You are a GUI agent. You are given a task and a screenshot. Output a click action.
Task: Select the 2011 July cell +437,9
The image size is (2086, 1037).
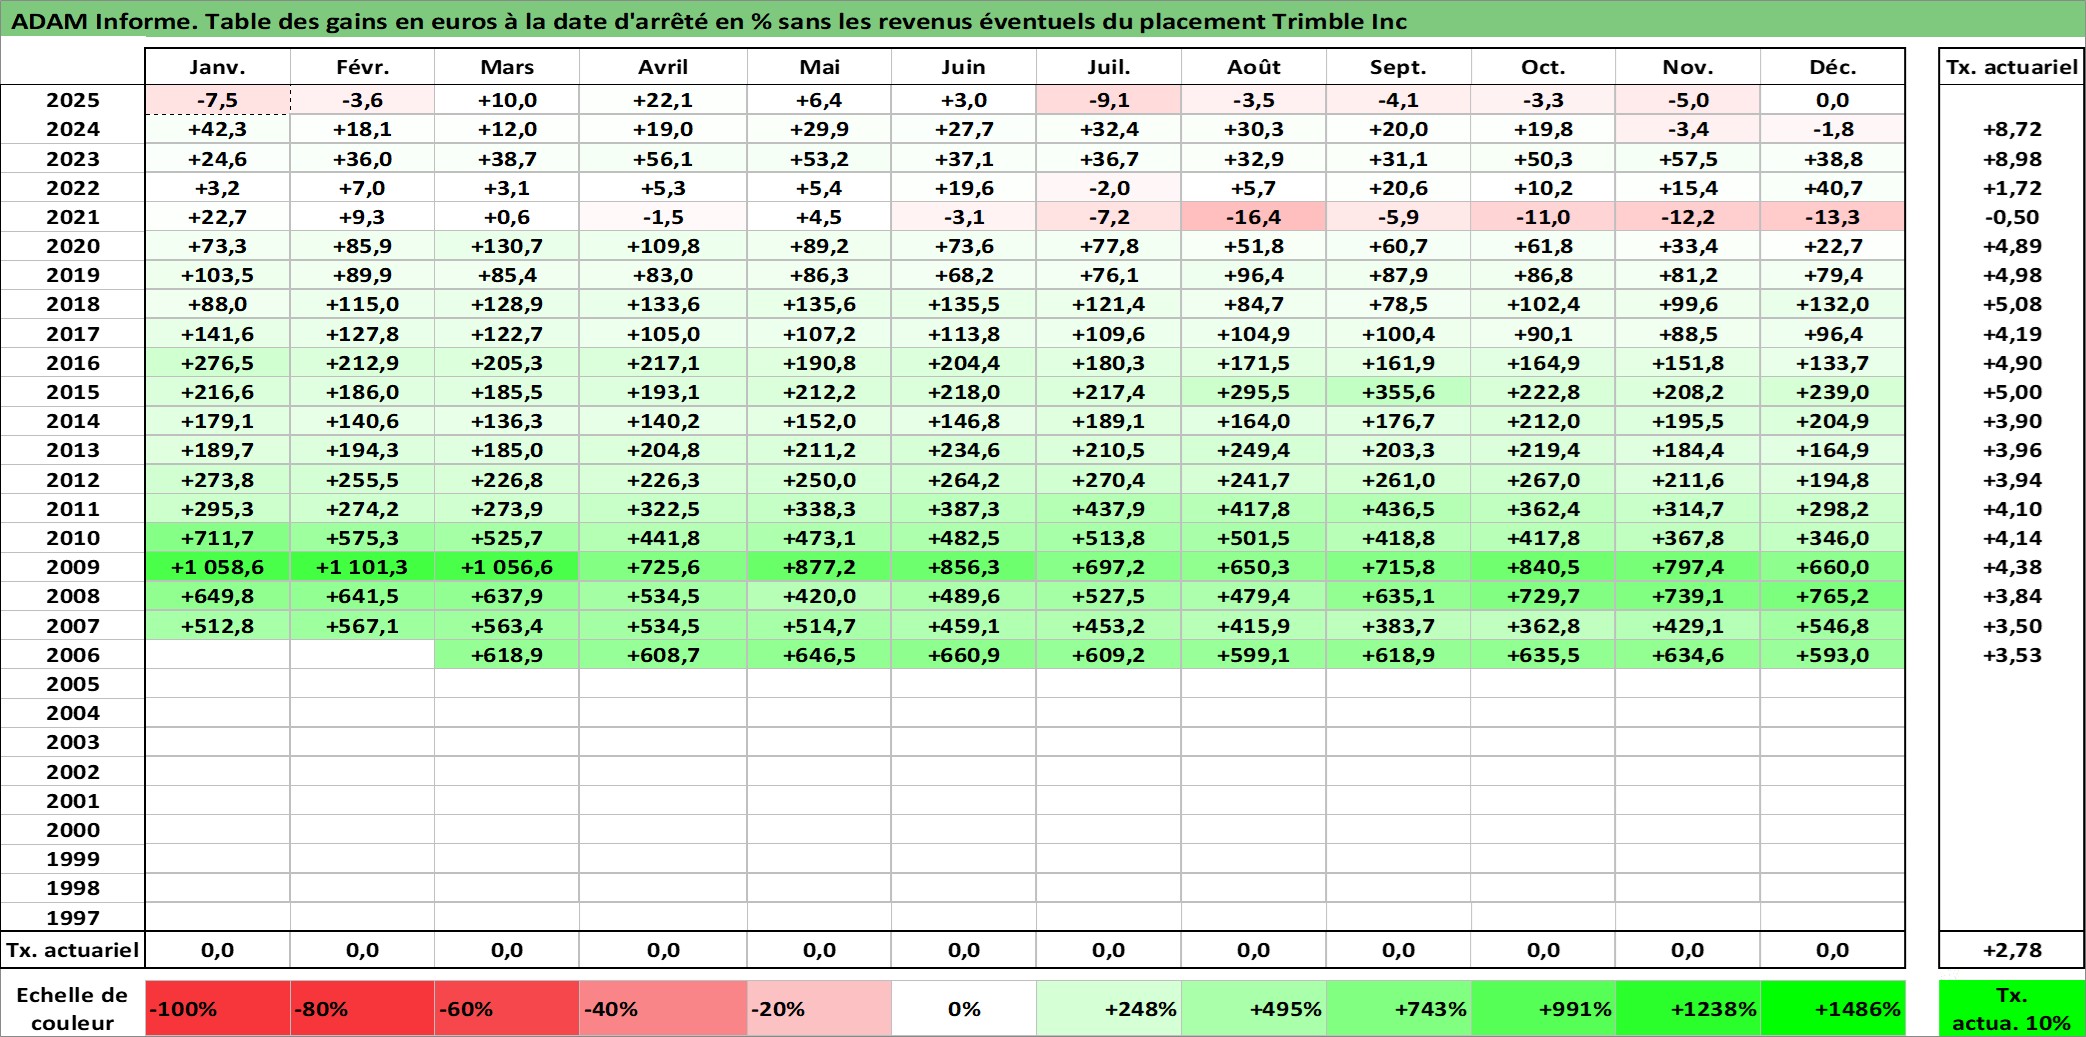click(1108, 509)
